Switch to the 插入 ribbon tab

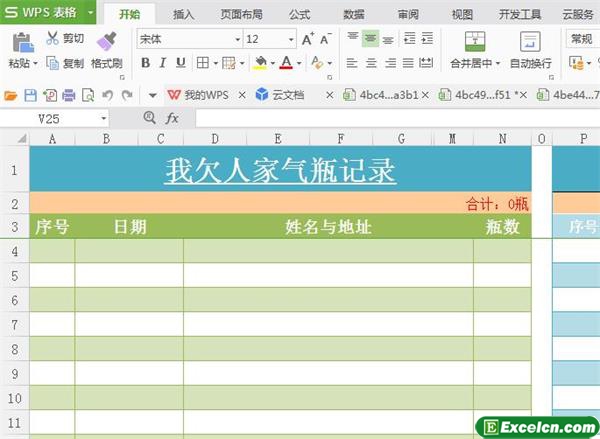pyautogui.click(x=183, y=14)
